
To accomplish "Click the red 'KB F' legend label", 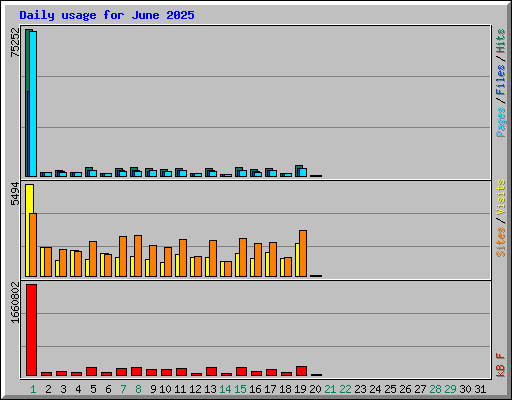I will (501, 365).
